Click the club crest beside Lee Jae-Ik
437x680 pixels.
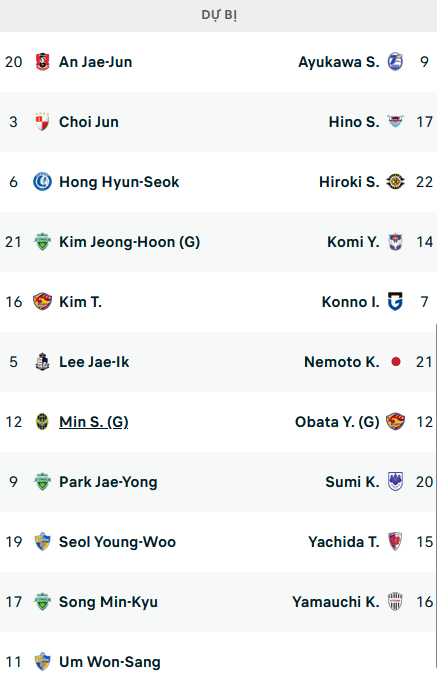(42, 362)
